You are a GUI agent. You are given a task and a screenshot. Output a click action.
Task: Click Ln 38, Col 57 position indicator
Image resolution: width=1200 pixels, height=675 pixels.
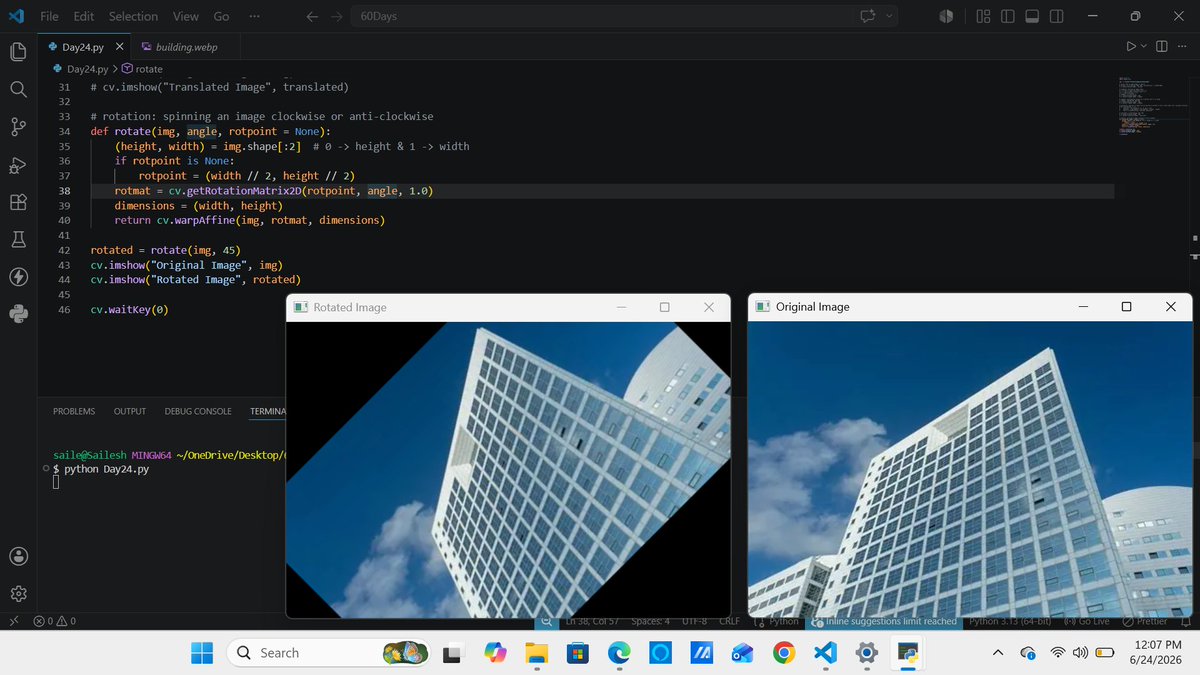(x=592, y=621)
